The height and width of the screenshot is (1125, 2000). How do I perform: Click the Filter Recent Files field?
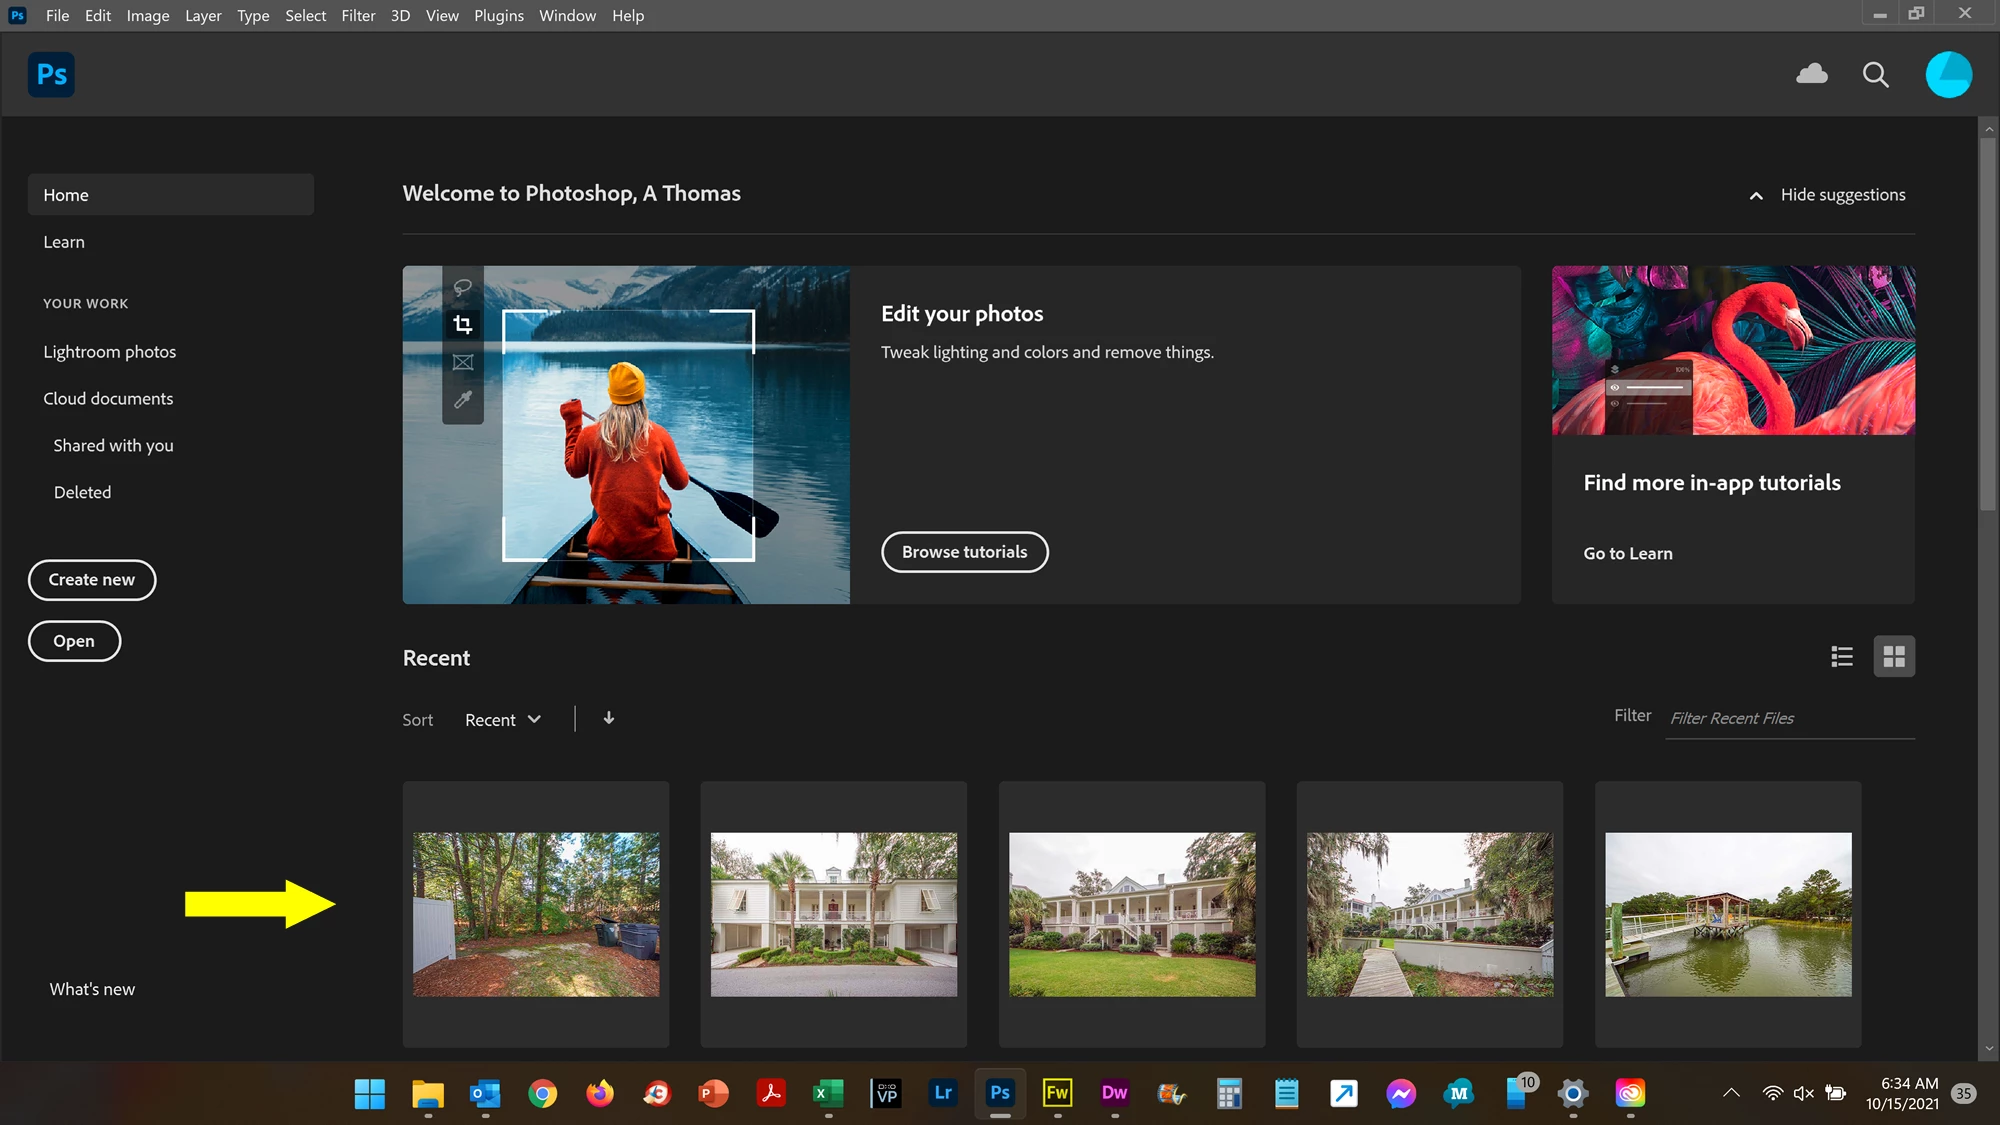1789,718
